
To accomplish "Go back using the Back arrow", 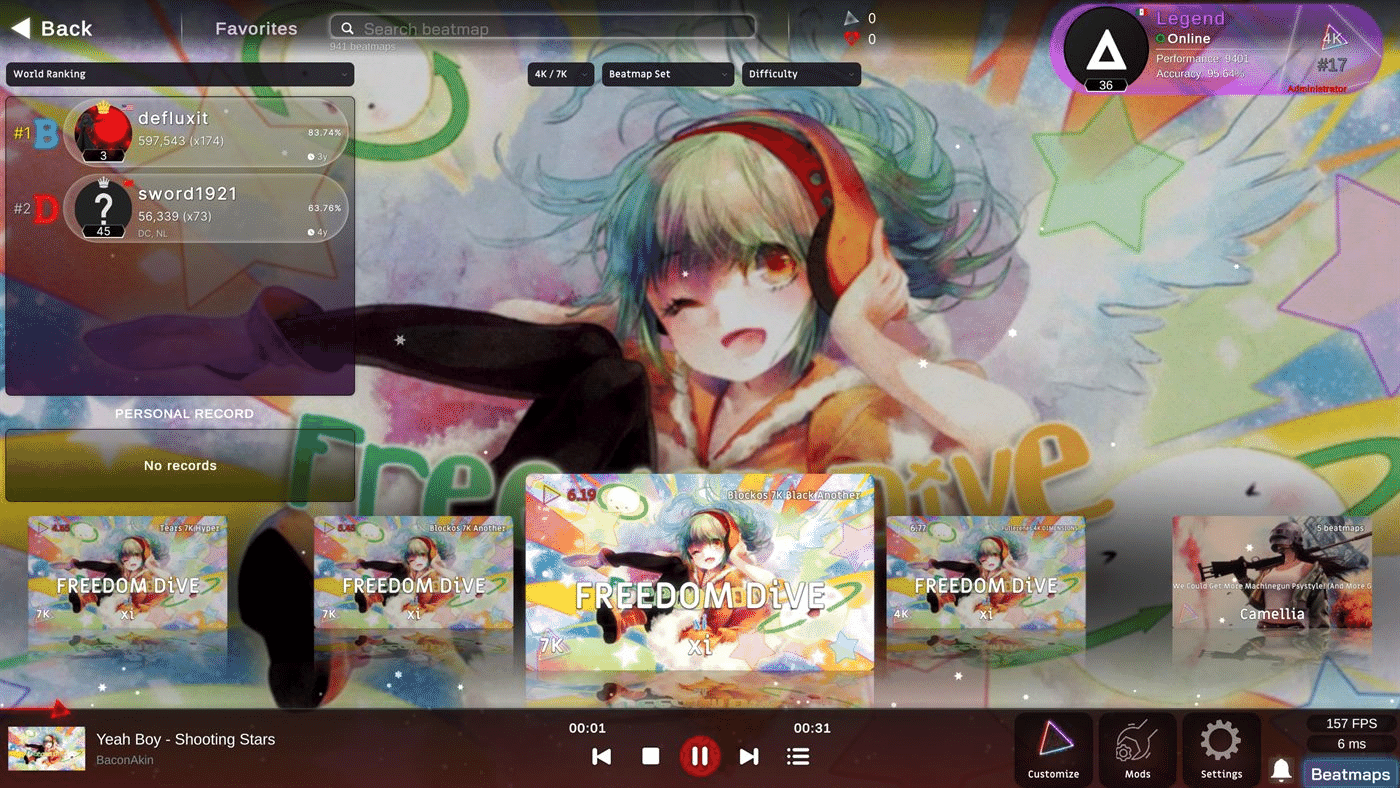I will [20, 28].
